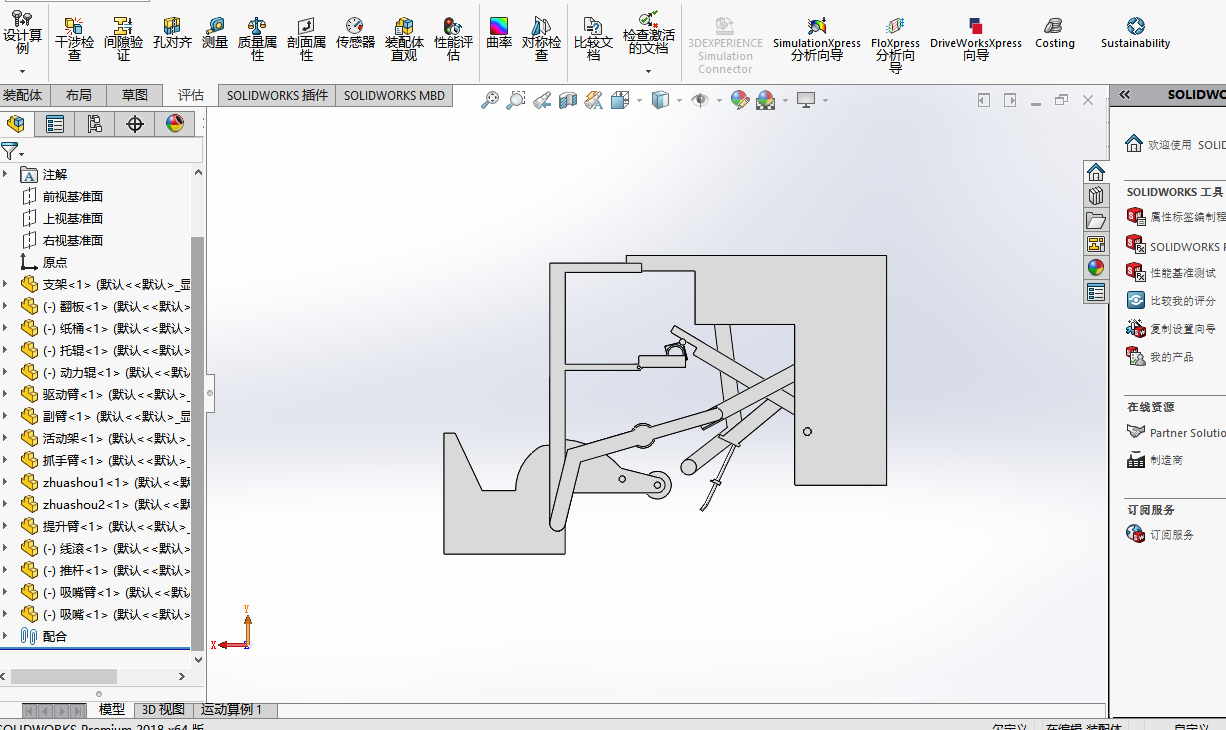Run 性能评估 performance evaluation
Viewport: 1226px width, 730px height.
[453, 38]
